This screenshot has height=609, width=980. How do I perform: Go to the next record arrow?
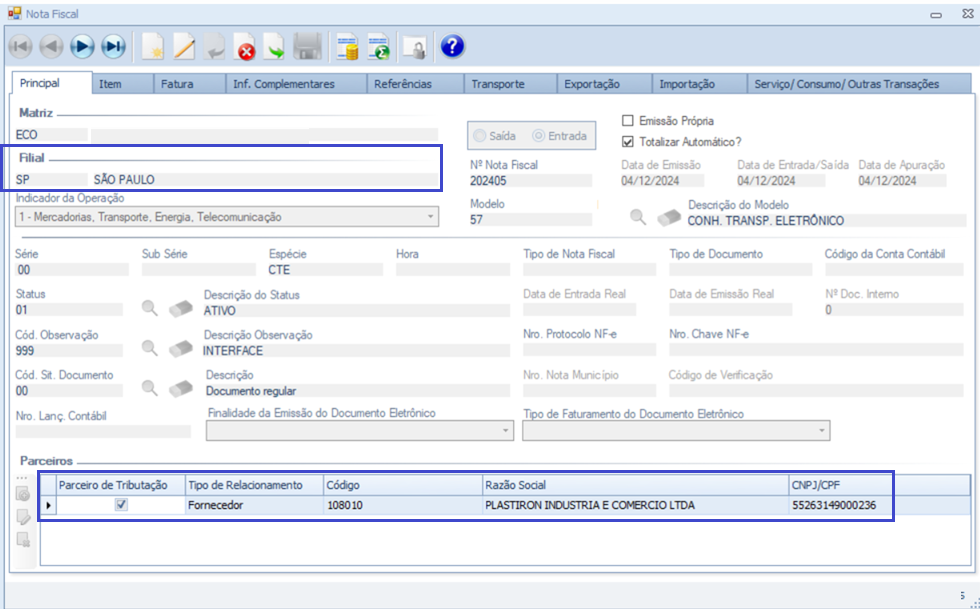point(82,46)
